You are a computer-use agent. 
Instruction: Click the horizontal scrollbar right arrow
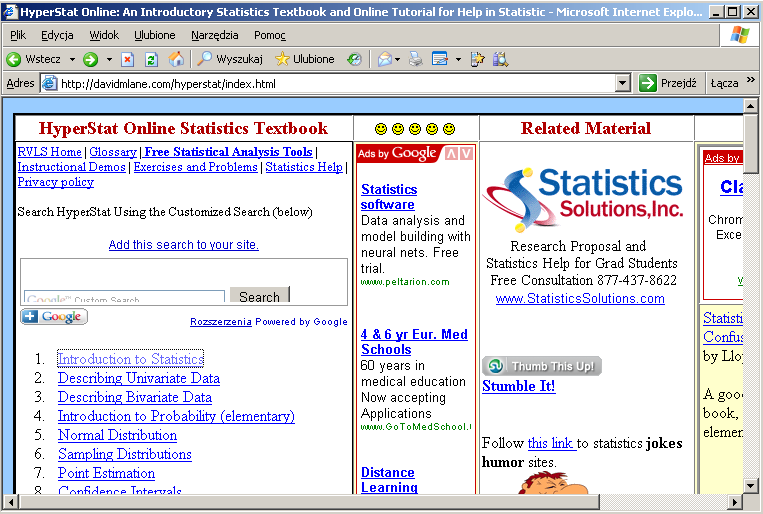coord(735,501)
